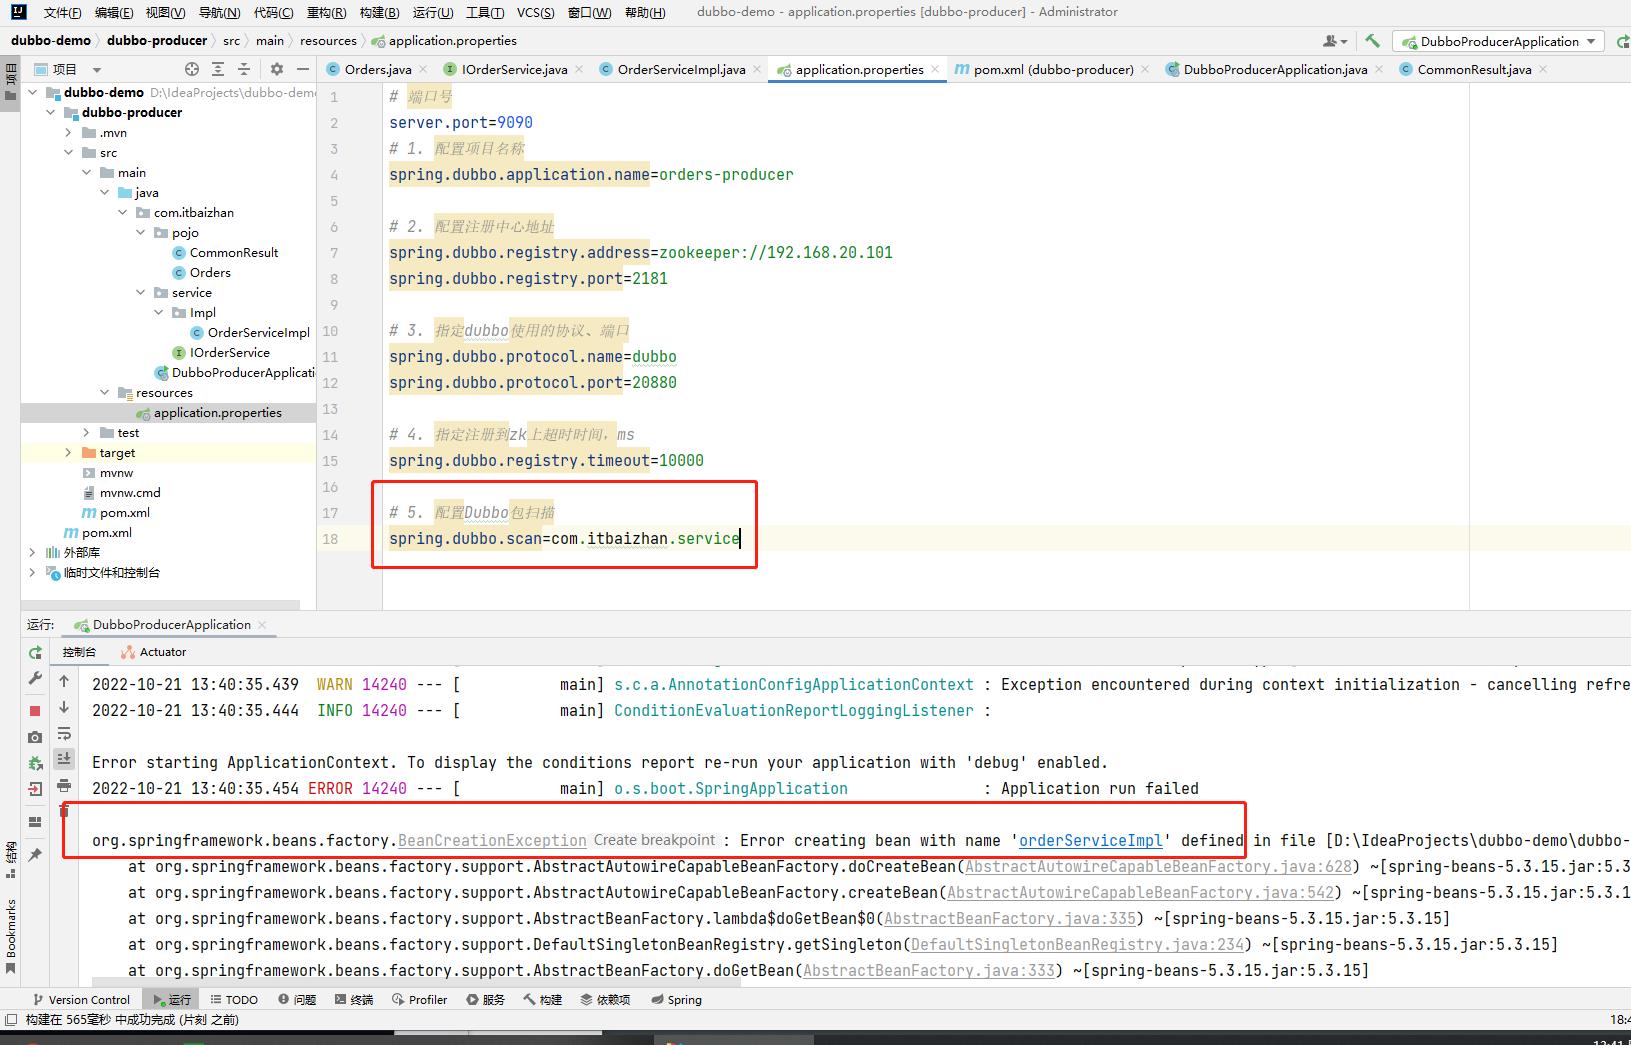Click the console horizontal scrollbar

click(415, 983)
